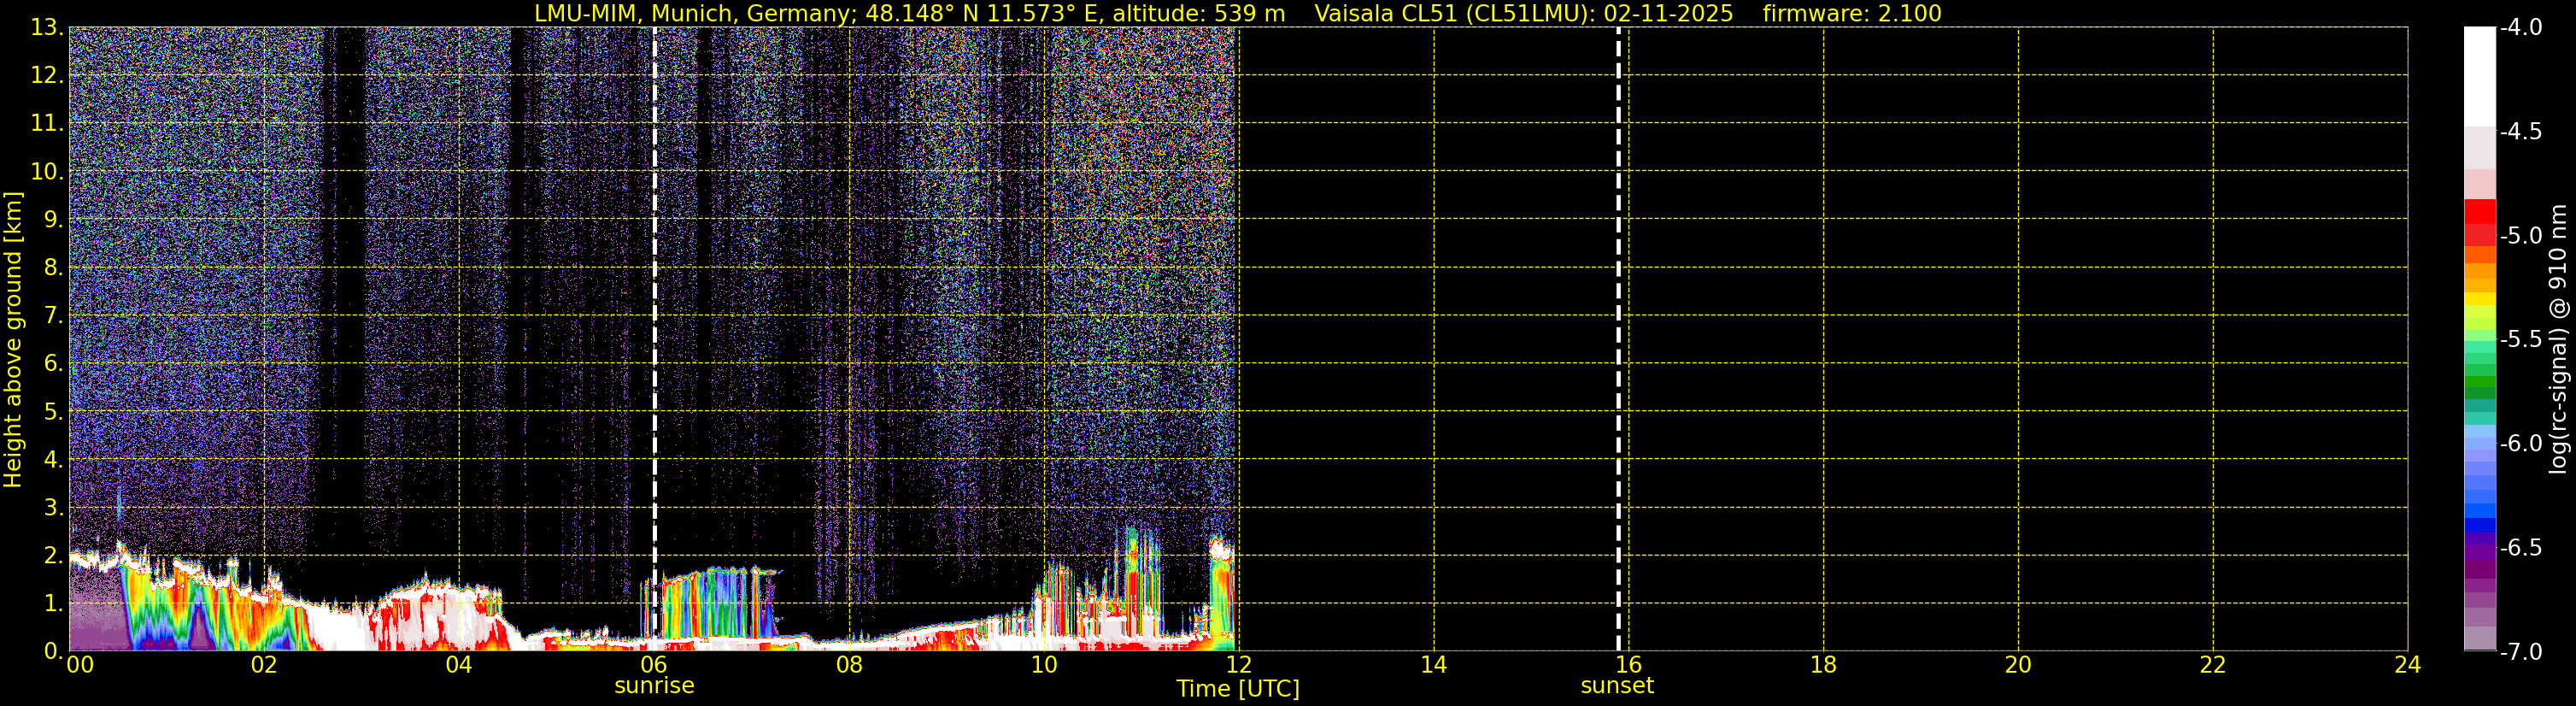Click the 'sunrise' label below the axis
This screenshot has height=706, width=2576.
pyautogui.click(x=654, y=685)
